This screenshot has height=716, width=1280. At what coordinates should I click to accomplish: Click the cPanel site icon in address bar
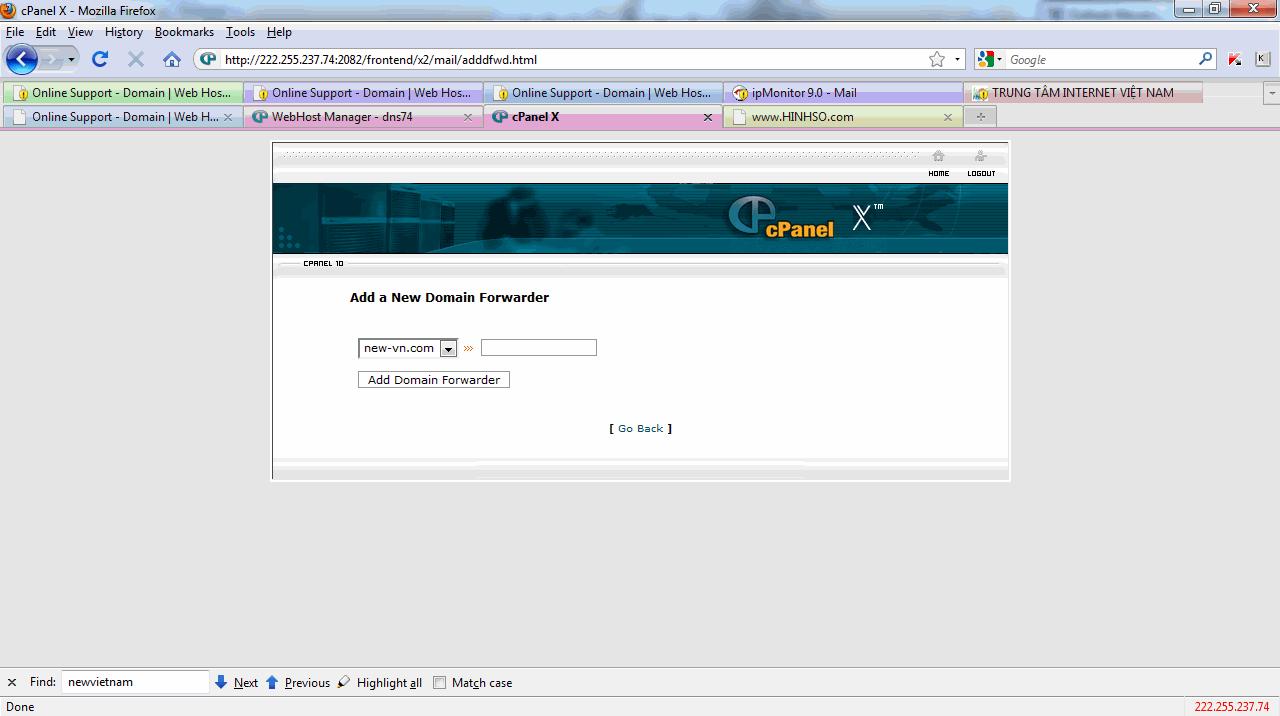click(208, 59)
